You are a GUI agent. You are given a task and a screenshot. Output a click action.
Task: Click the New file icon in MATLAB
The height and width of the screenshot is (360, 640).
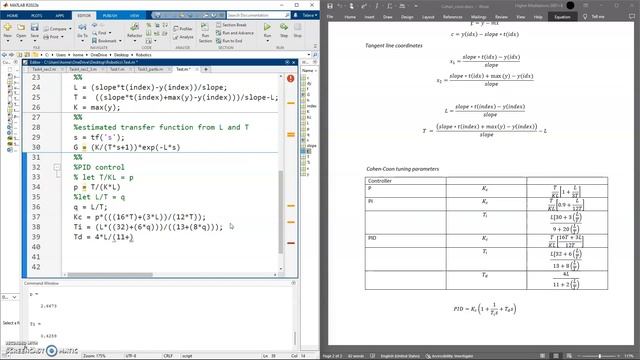[x=7, y=28]
